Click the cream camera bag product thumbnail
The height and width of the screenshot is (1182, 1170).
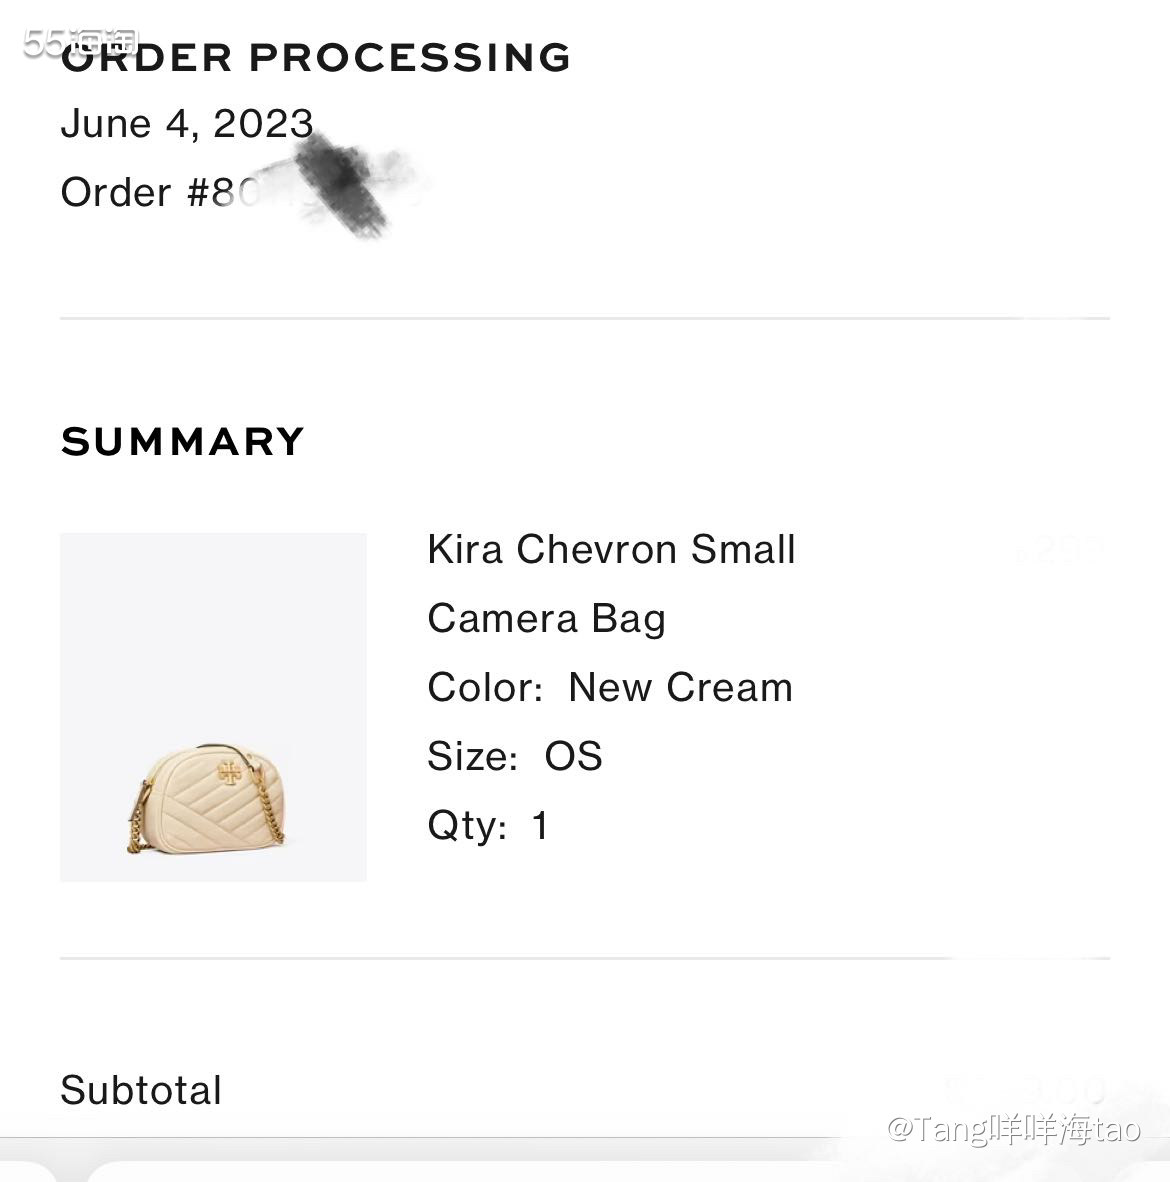[x=213, y=706]
